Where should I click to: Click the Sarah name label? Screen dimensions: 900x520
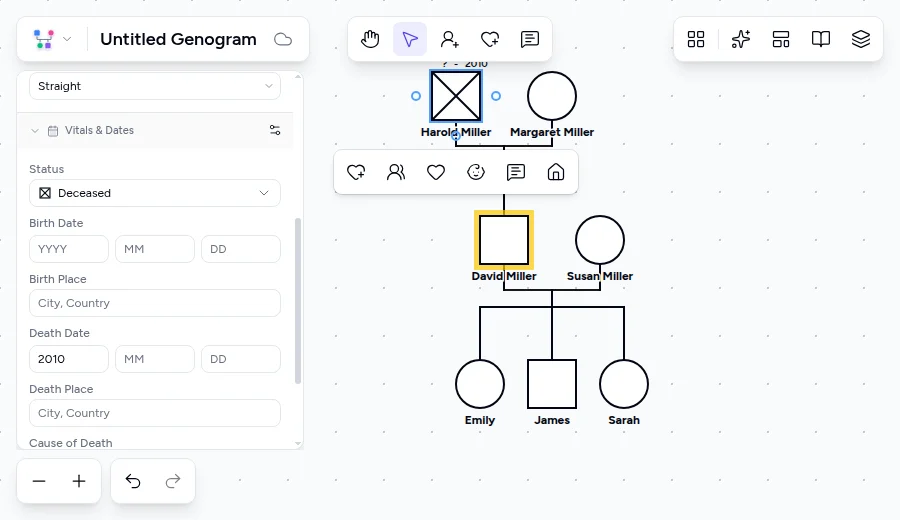tap(624, 420)
